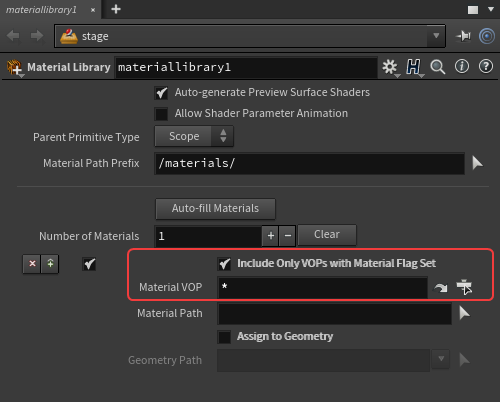Screen dimensions: 500x402
Task: Click the jump-to-operator arrow beside Material VOP
Action: coord(441,287)
